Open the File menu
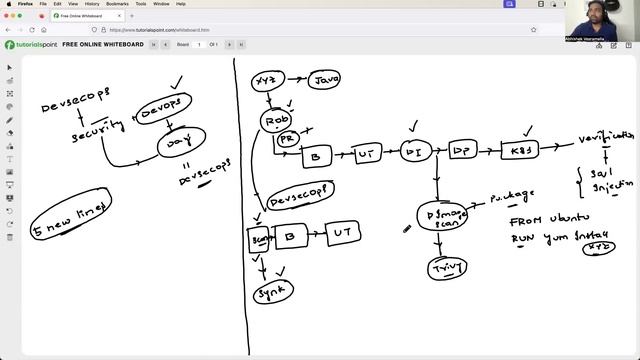 point(43,4)
